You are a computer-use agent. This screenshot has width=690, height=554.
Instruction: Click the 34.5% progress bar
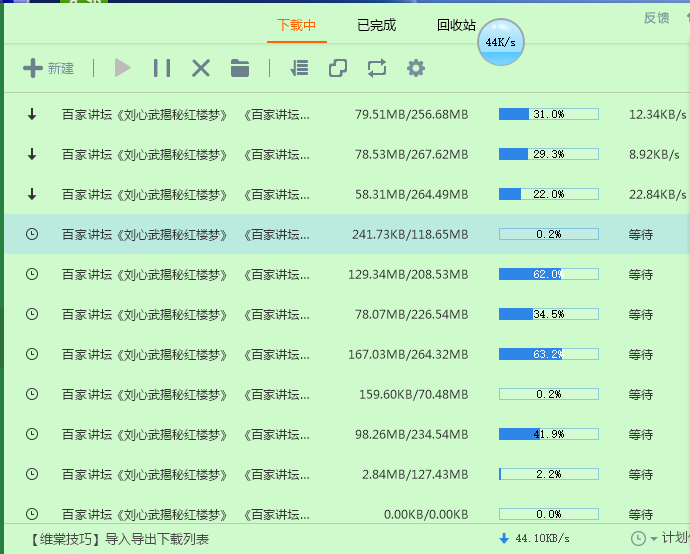549,314
